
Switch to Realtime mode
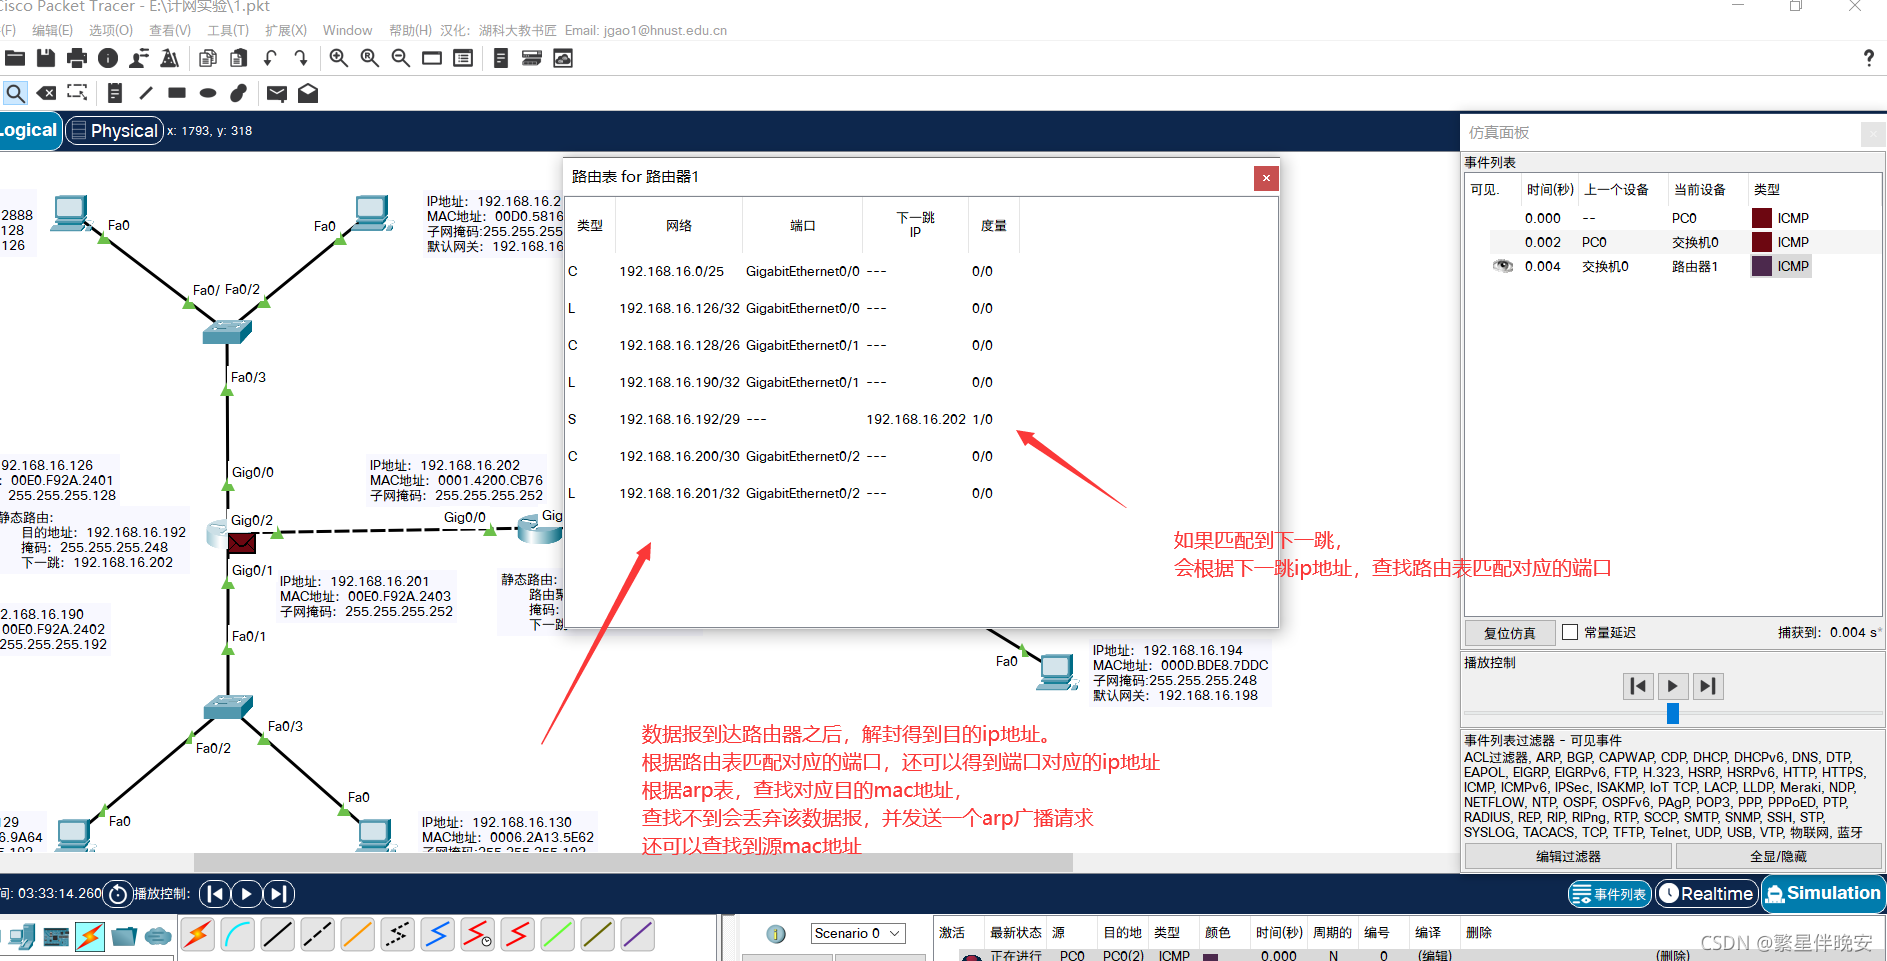pyautogui.click(x=1707, y=894)
